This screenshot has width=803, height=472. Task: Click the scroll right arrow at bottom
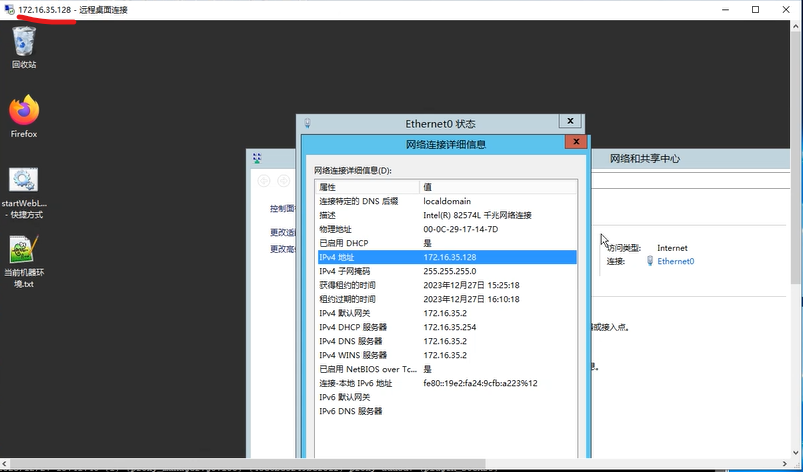click(785, 464)
